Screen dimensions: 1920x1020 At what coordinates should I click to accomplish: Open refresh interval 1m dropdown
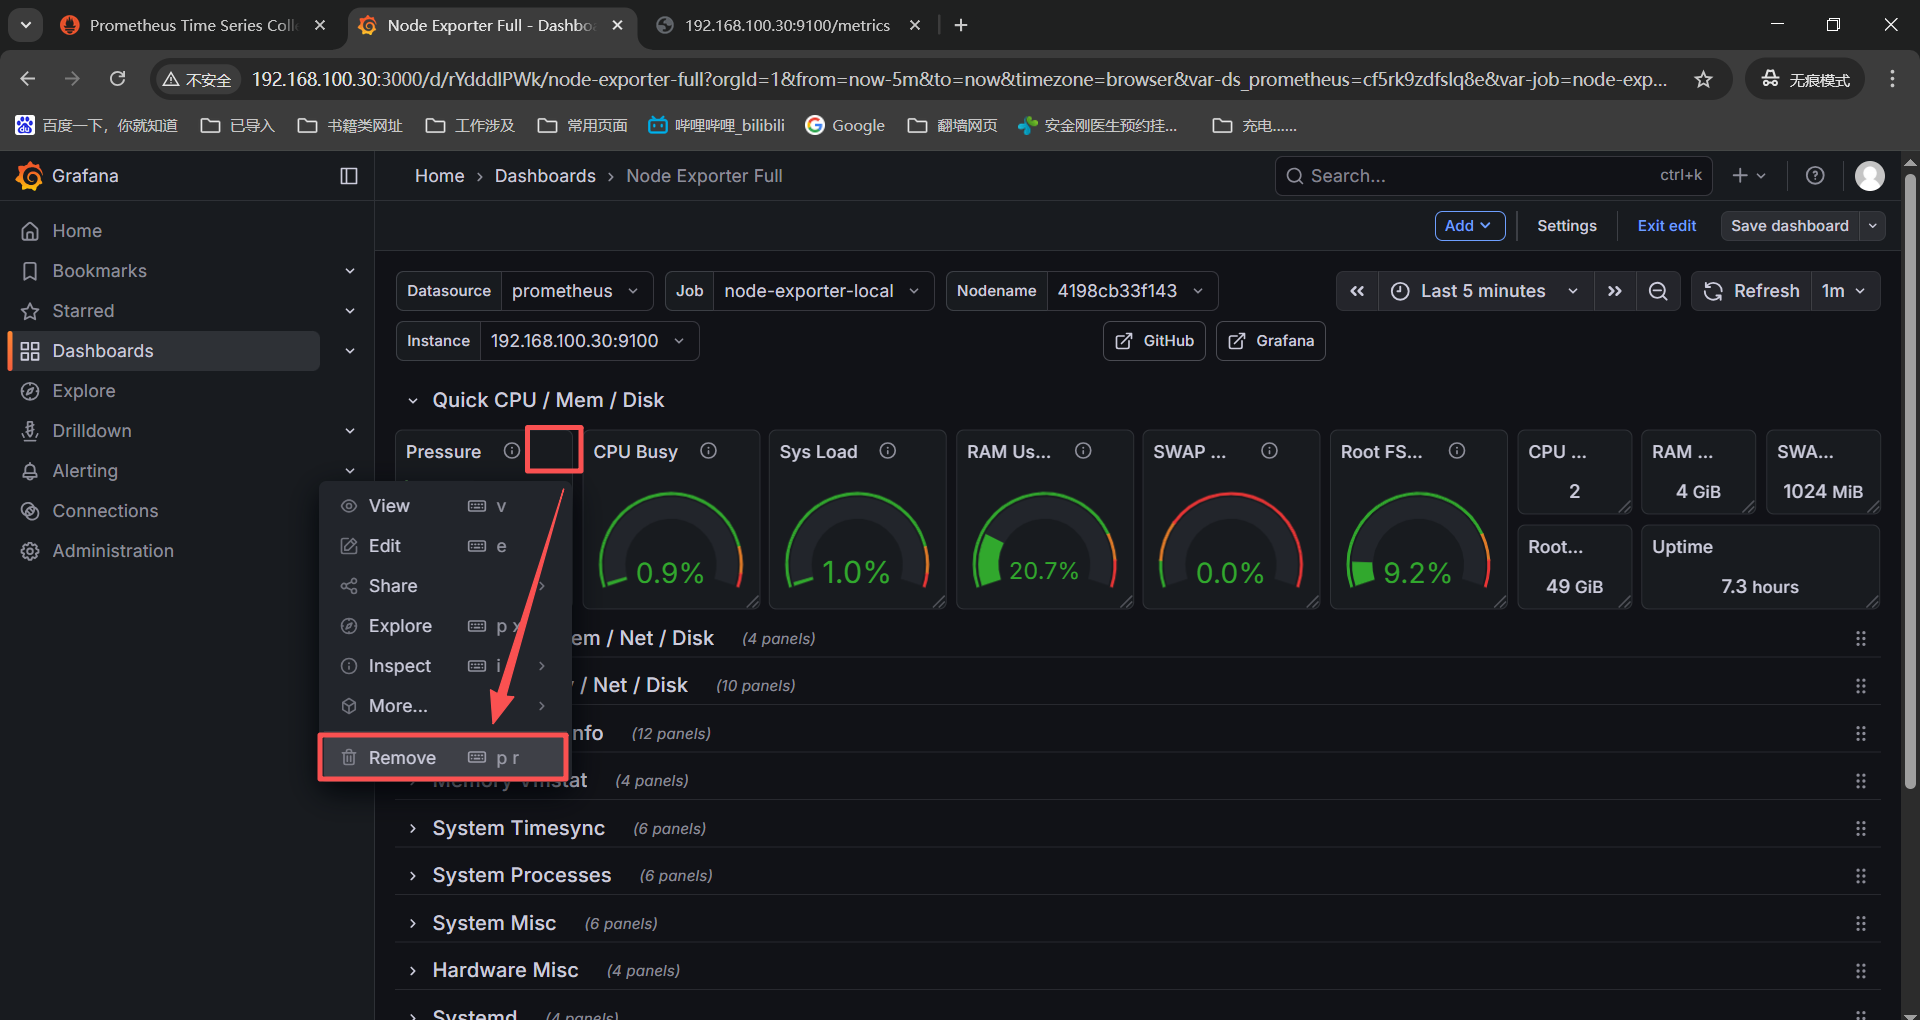tap(1845, 291)
